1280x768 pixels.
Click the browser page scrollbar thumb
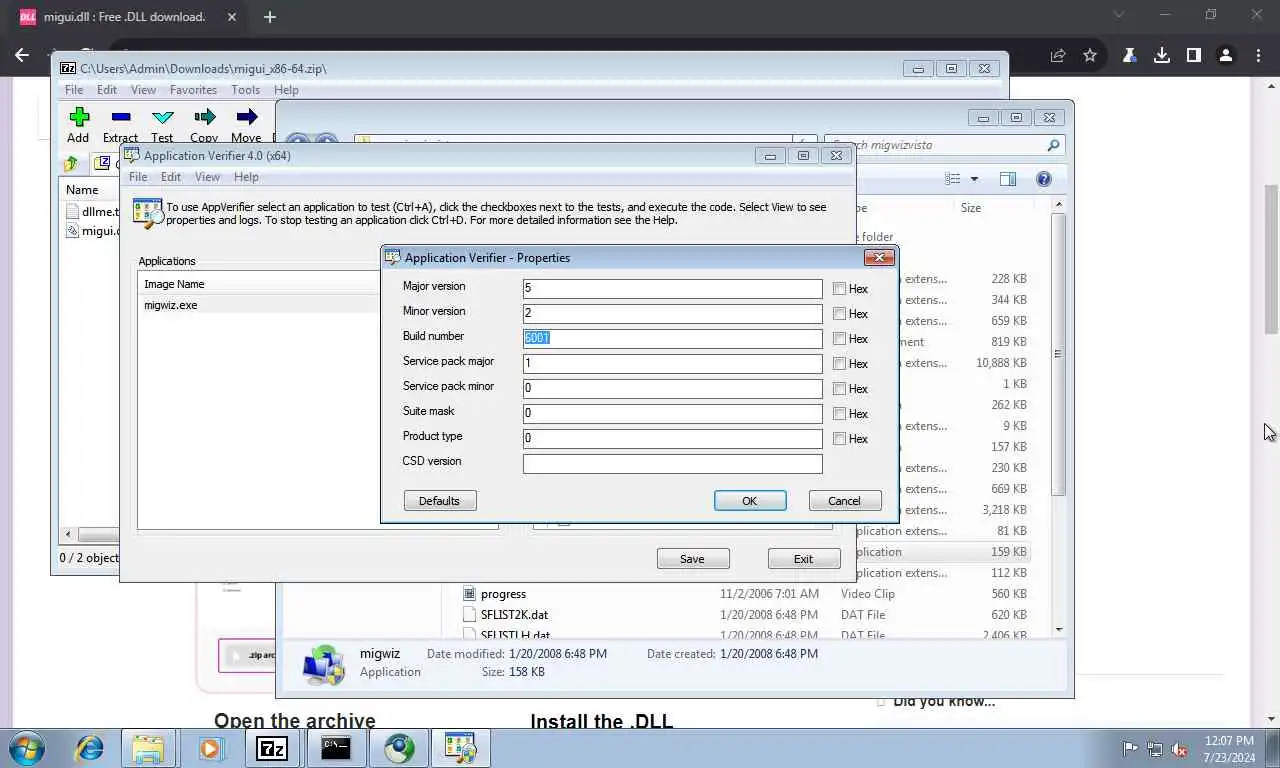(1271, 260)
